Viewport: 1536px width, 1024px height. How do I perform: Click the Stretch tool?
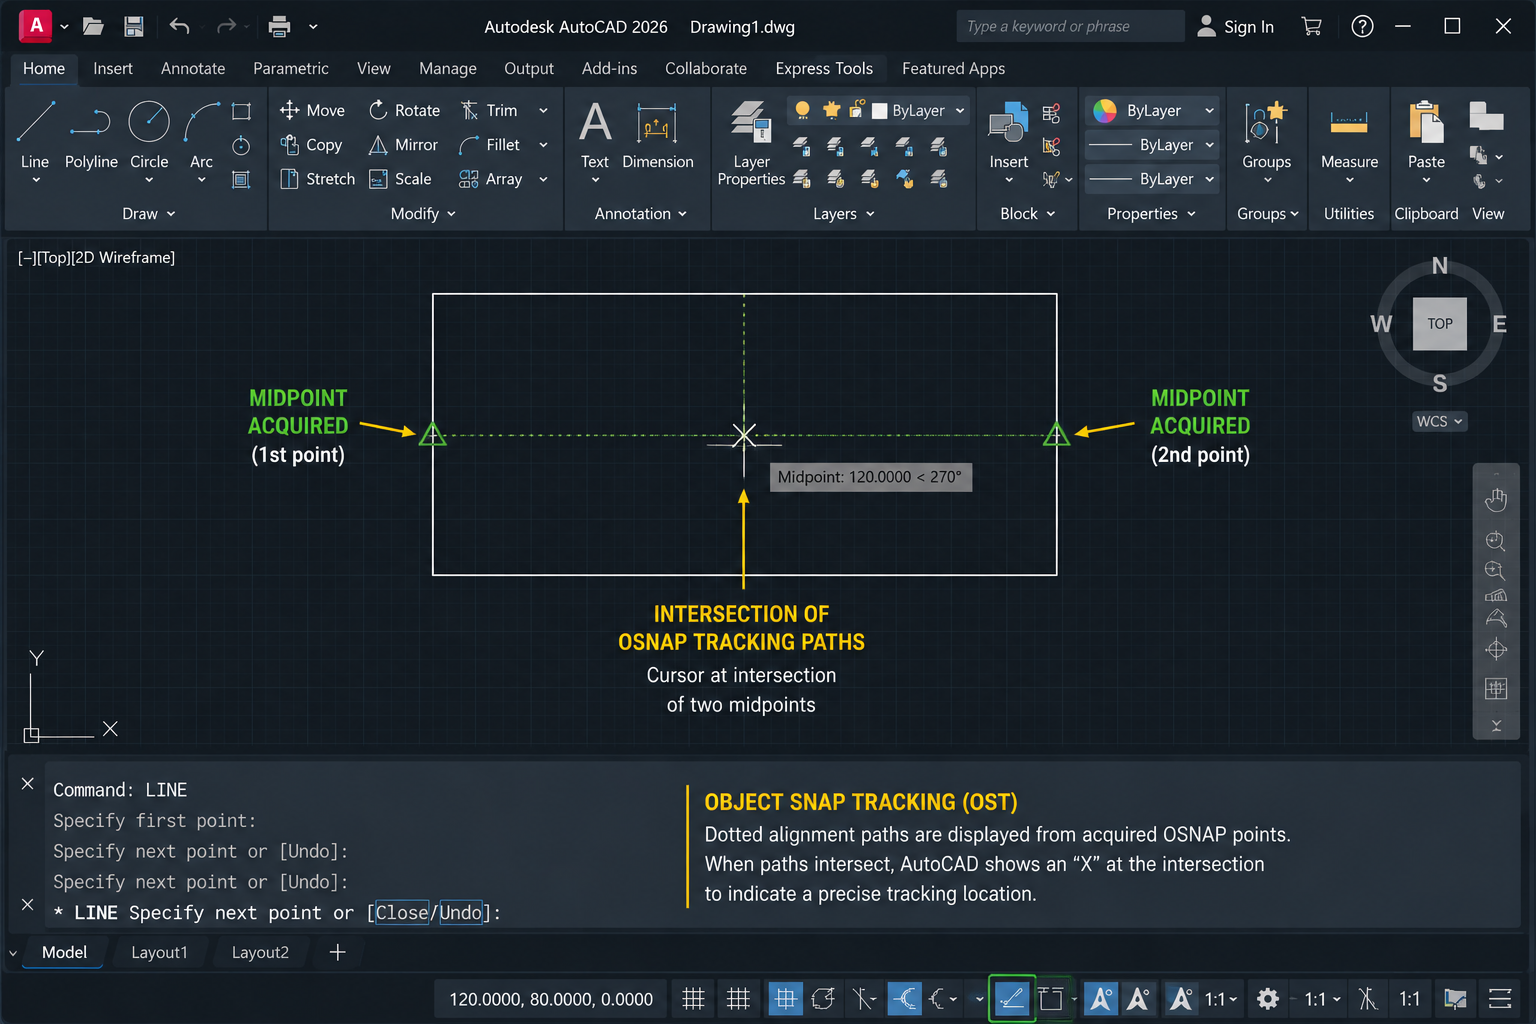tap(317, 178)
